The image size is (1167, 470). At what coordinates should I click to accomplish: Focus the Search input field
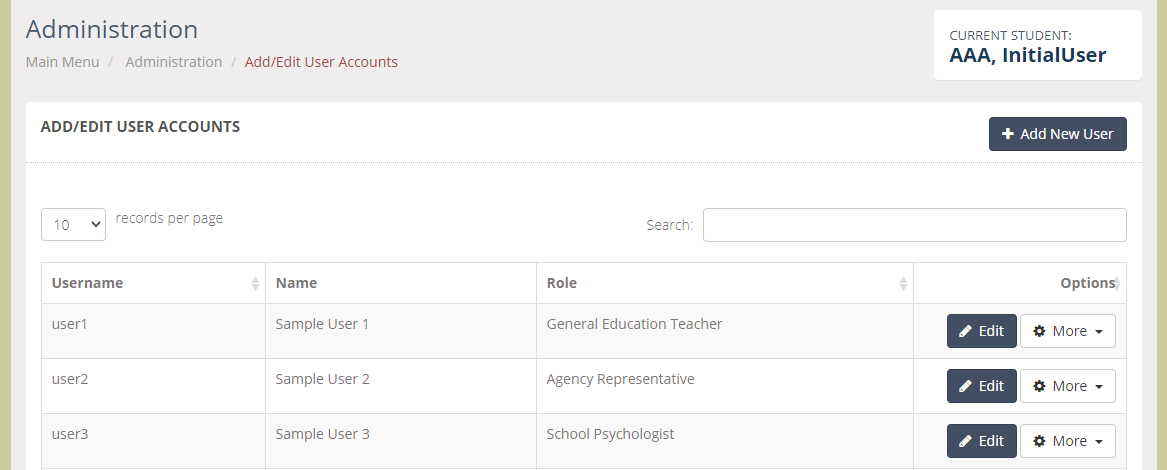[915, 225]
